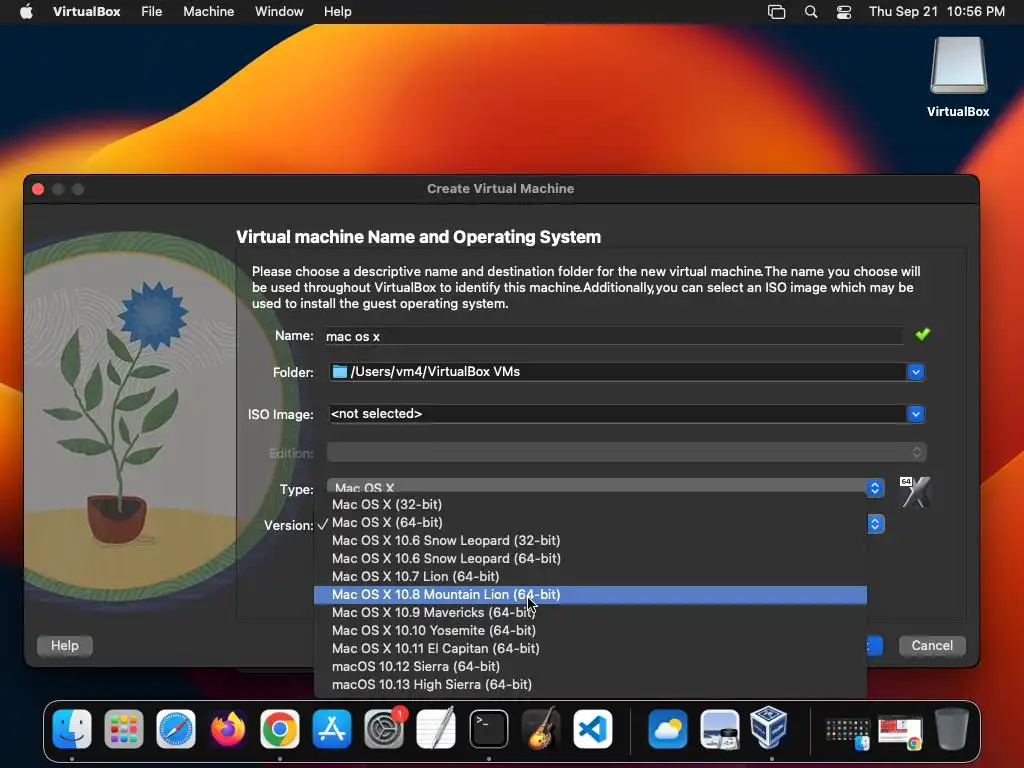Open Finder from the dock
This screenshot has width=1024, height=768.
[72, 729]
